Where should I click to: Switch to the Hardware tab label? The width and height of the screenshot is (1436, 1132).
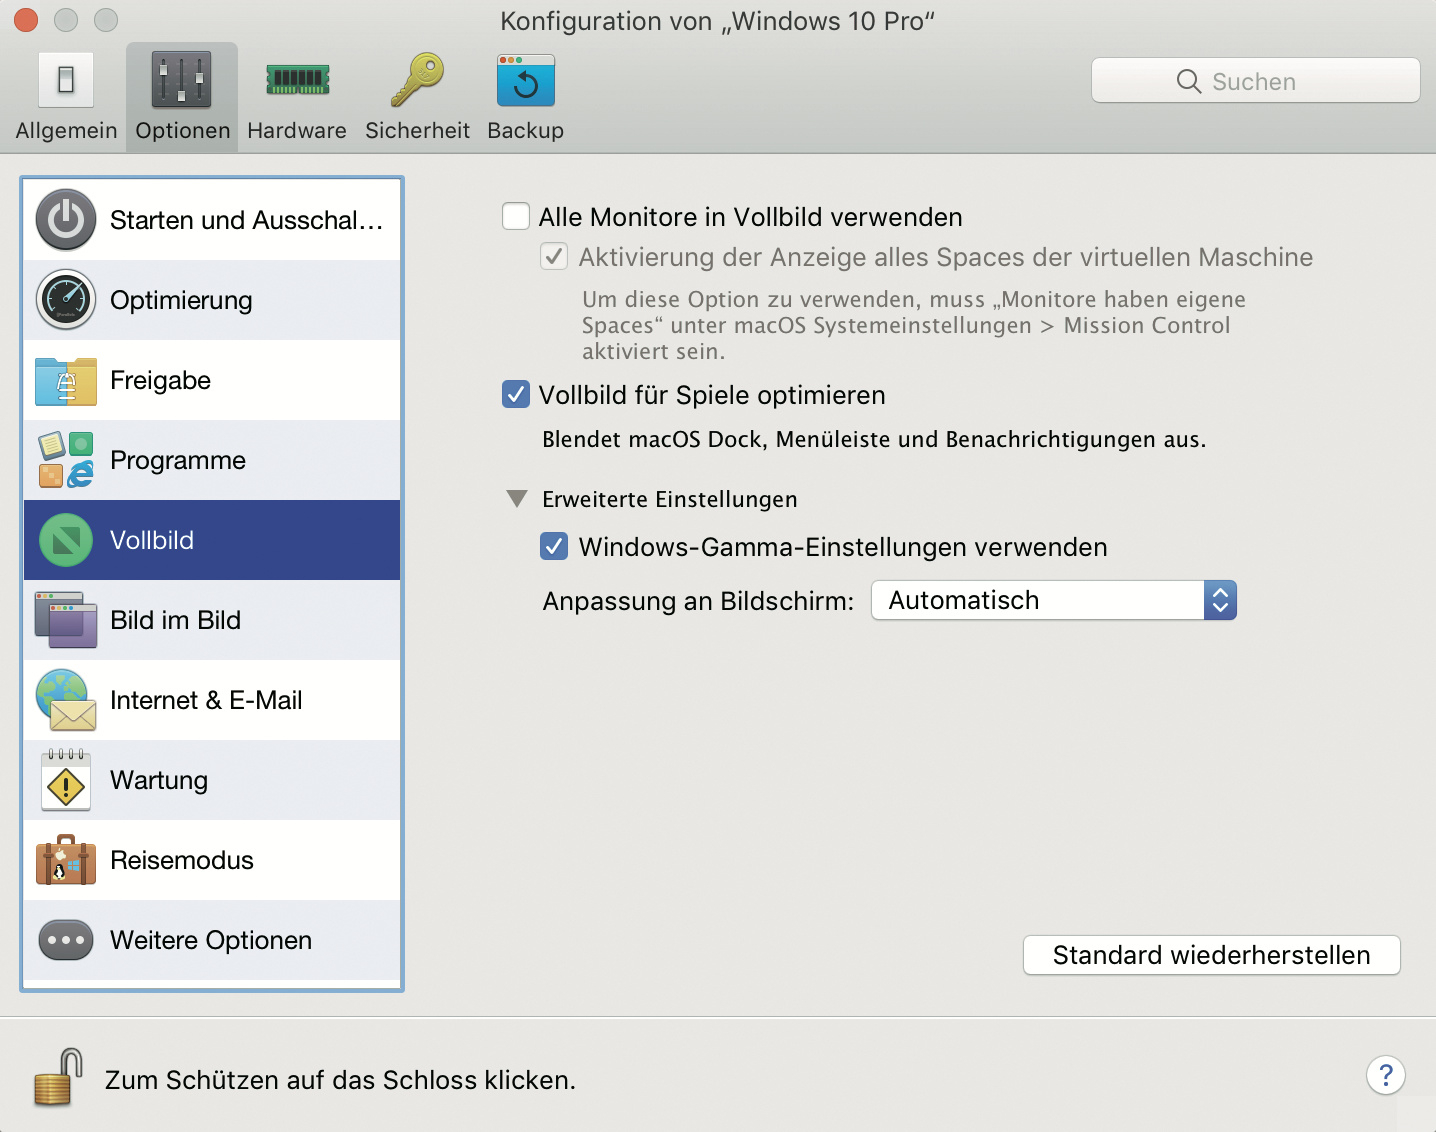pyautogui.click(x=297, y=131)
